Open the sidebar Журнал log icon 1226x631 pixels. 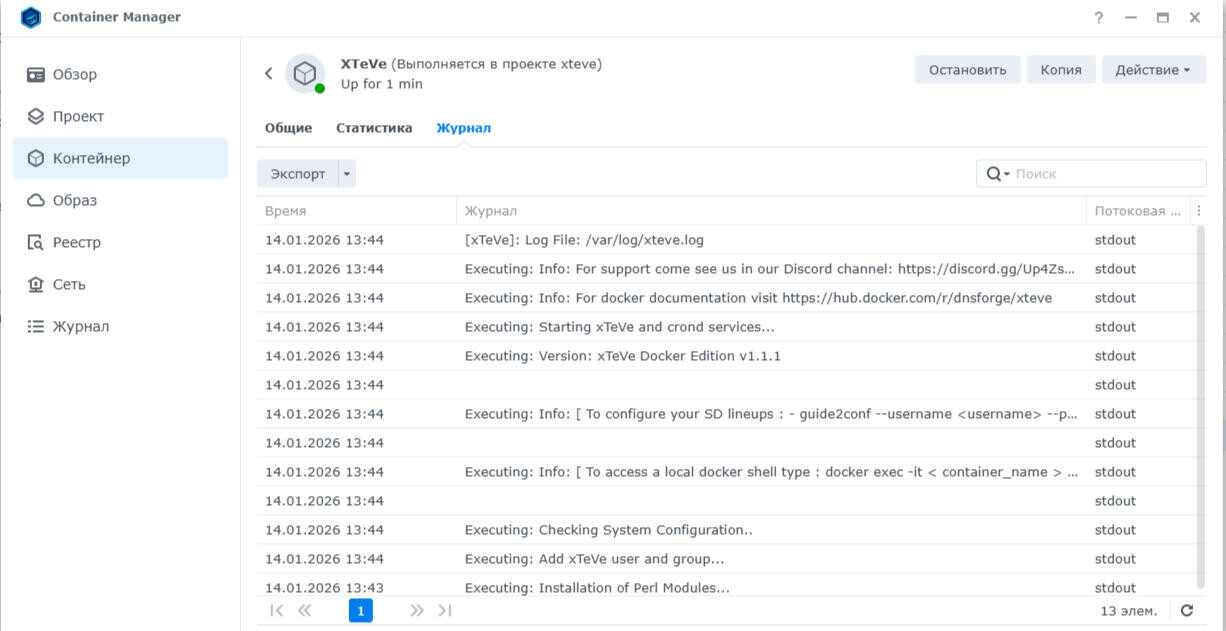tap(36, 326)
